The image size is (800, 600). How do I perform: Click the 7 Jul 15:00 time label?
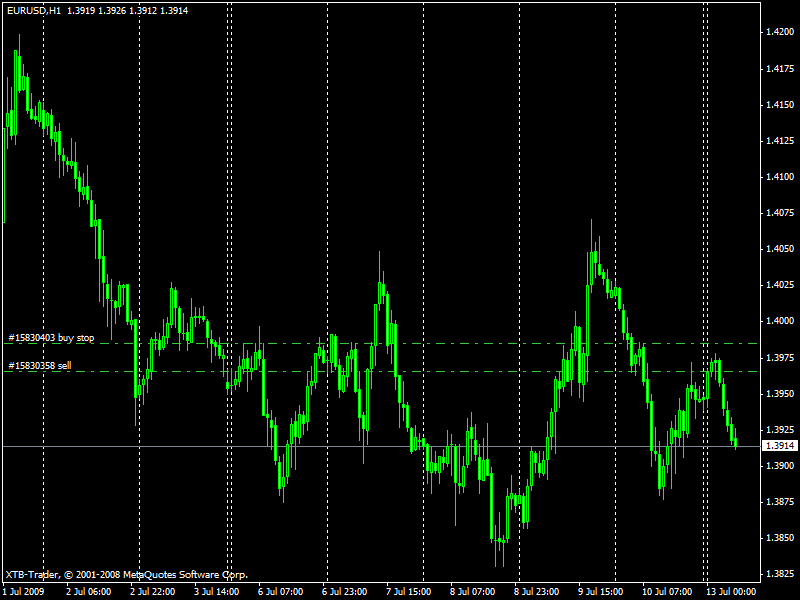[408, 592]
